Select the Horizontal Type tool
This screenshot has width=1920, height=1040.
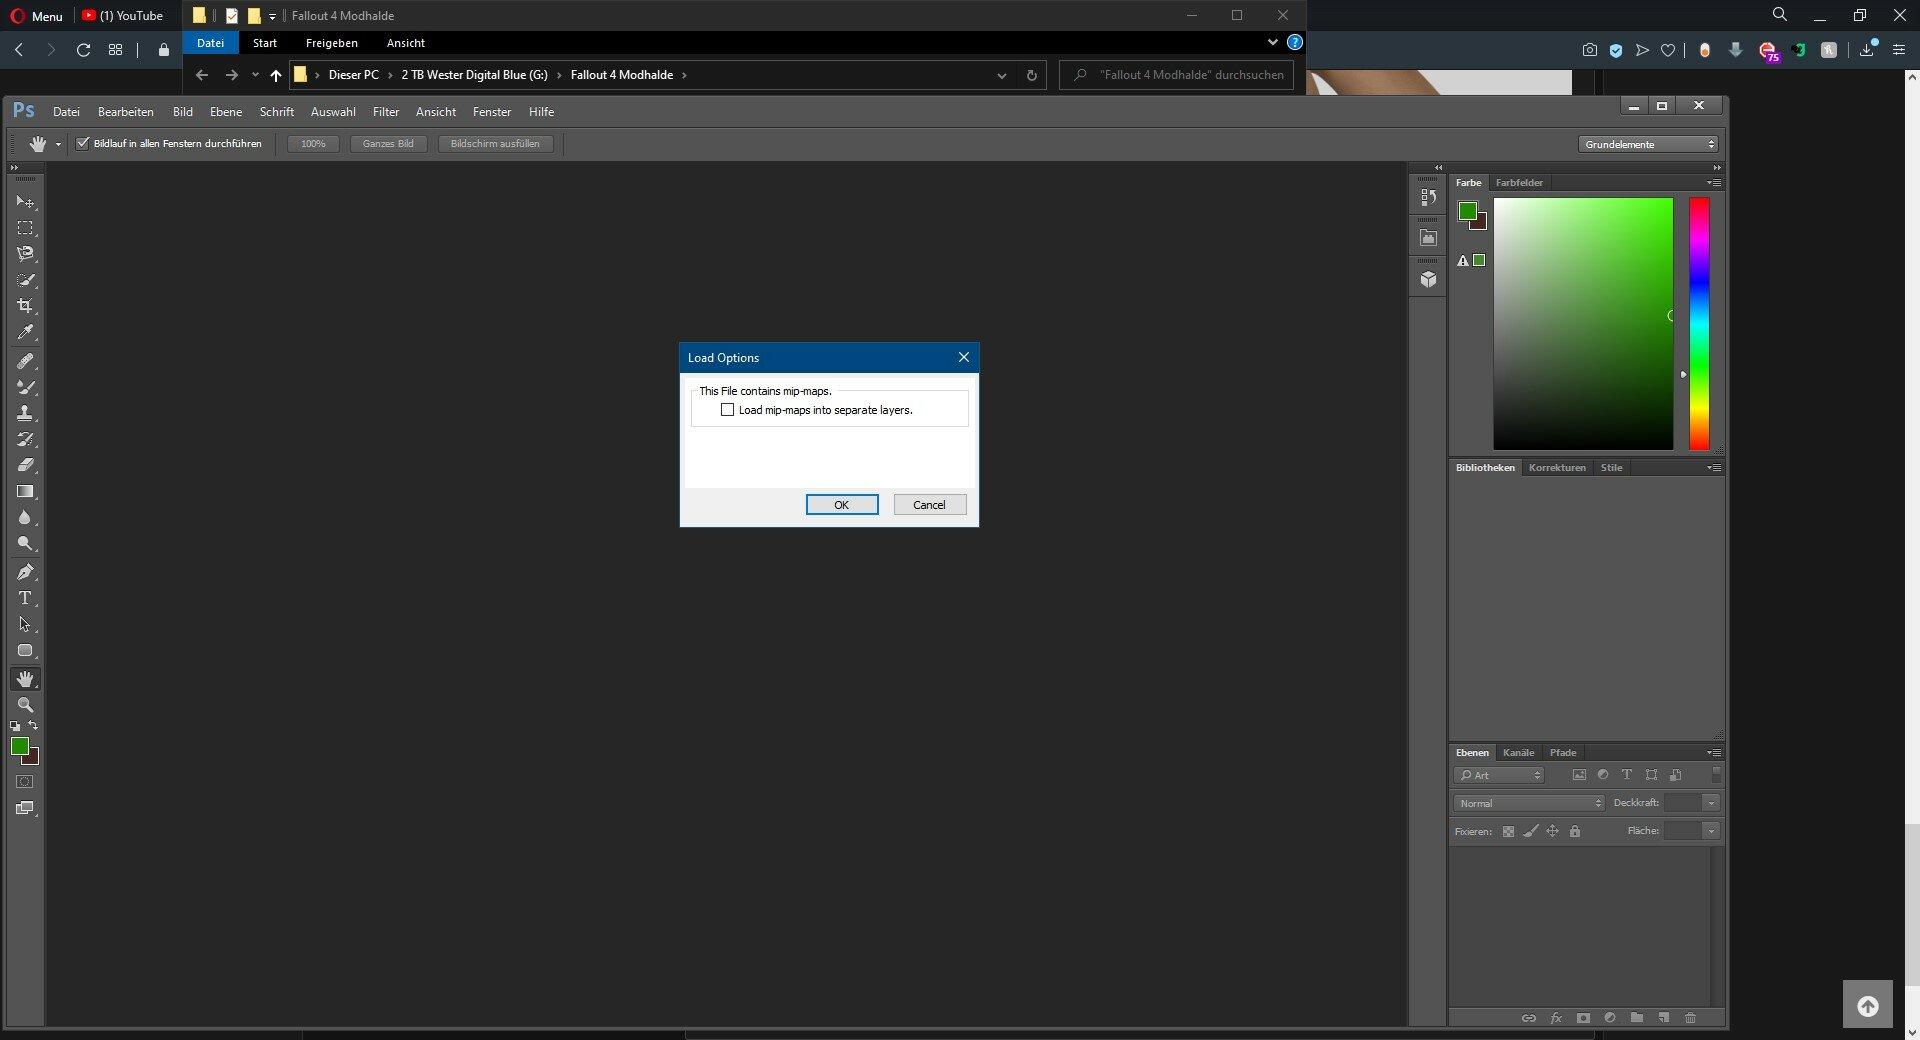coord(25,598)
